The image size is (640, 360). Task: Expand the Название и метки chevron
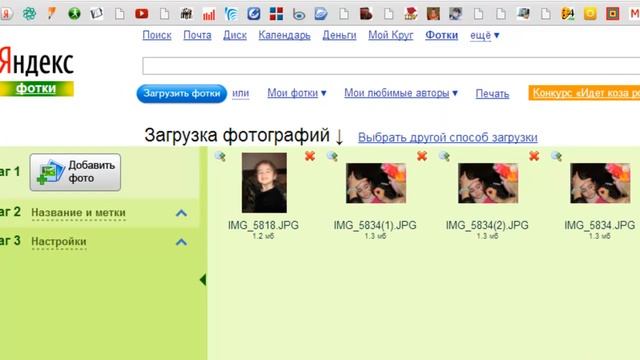(x=181, y=213)
